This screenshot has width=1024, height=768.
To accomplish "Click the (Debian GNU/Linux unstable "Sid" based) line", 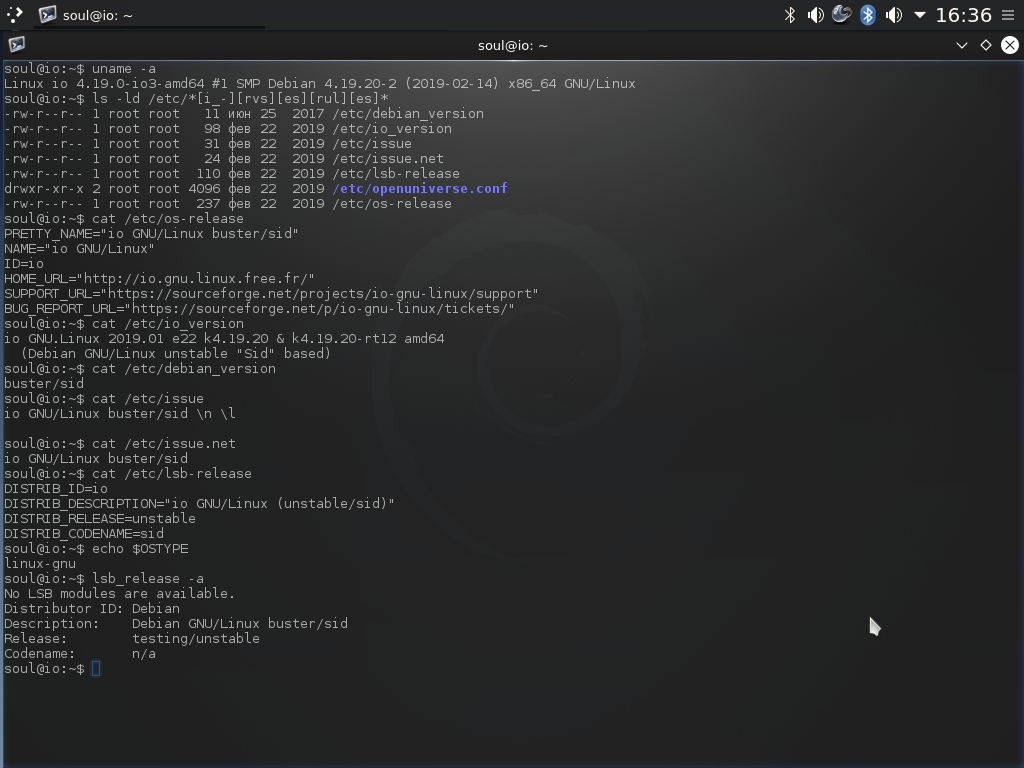I will [176, 354].
